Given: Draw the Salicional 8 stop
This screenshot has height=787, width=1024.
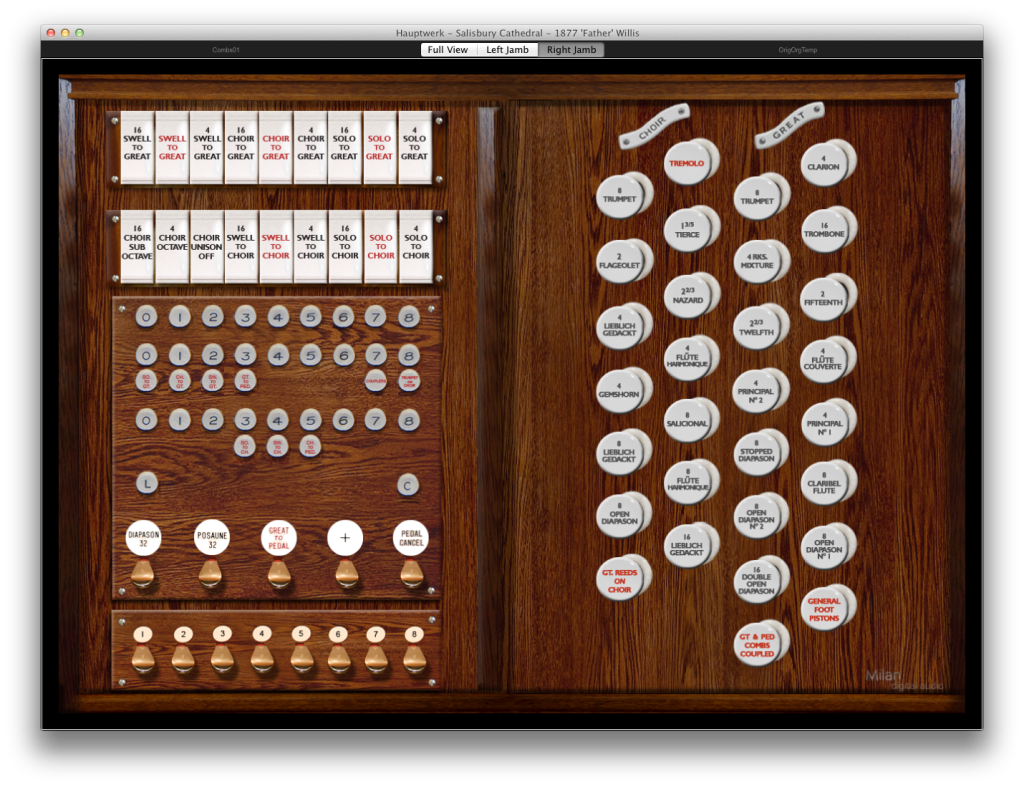Looking at the screenshot, I should click(x=687, y=420).
